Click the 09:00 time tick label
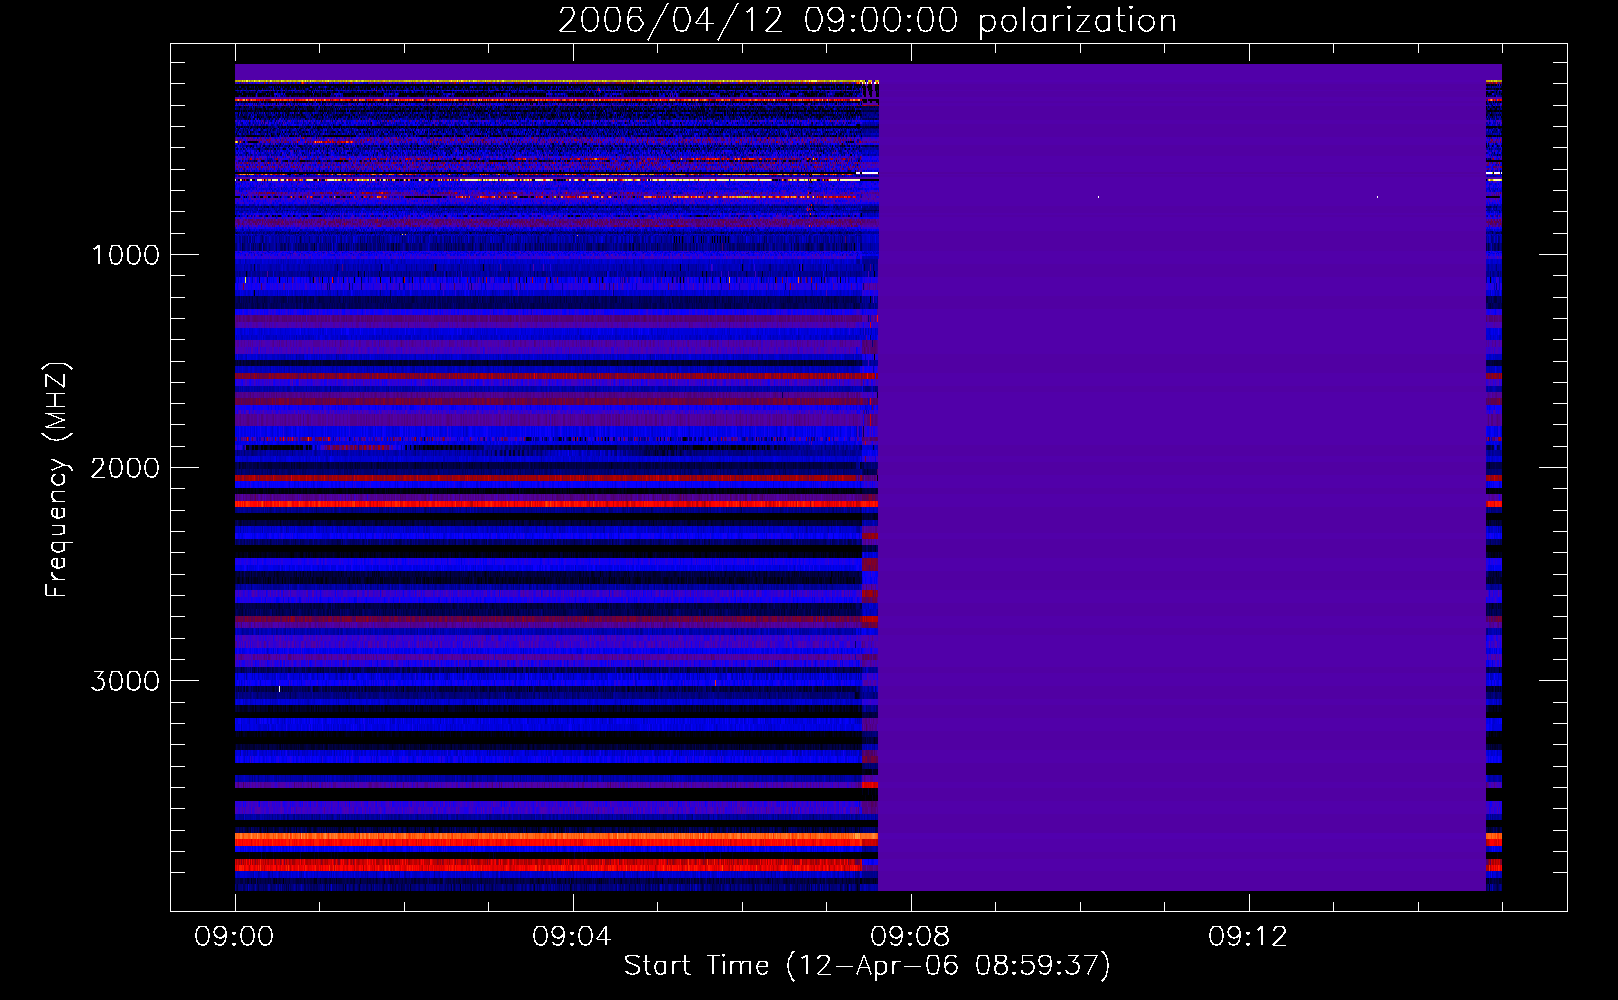Image resolution: width=1618 pixels, height=1000 pixels. point(234,937)
